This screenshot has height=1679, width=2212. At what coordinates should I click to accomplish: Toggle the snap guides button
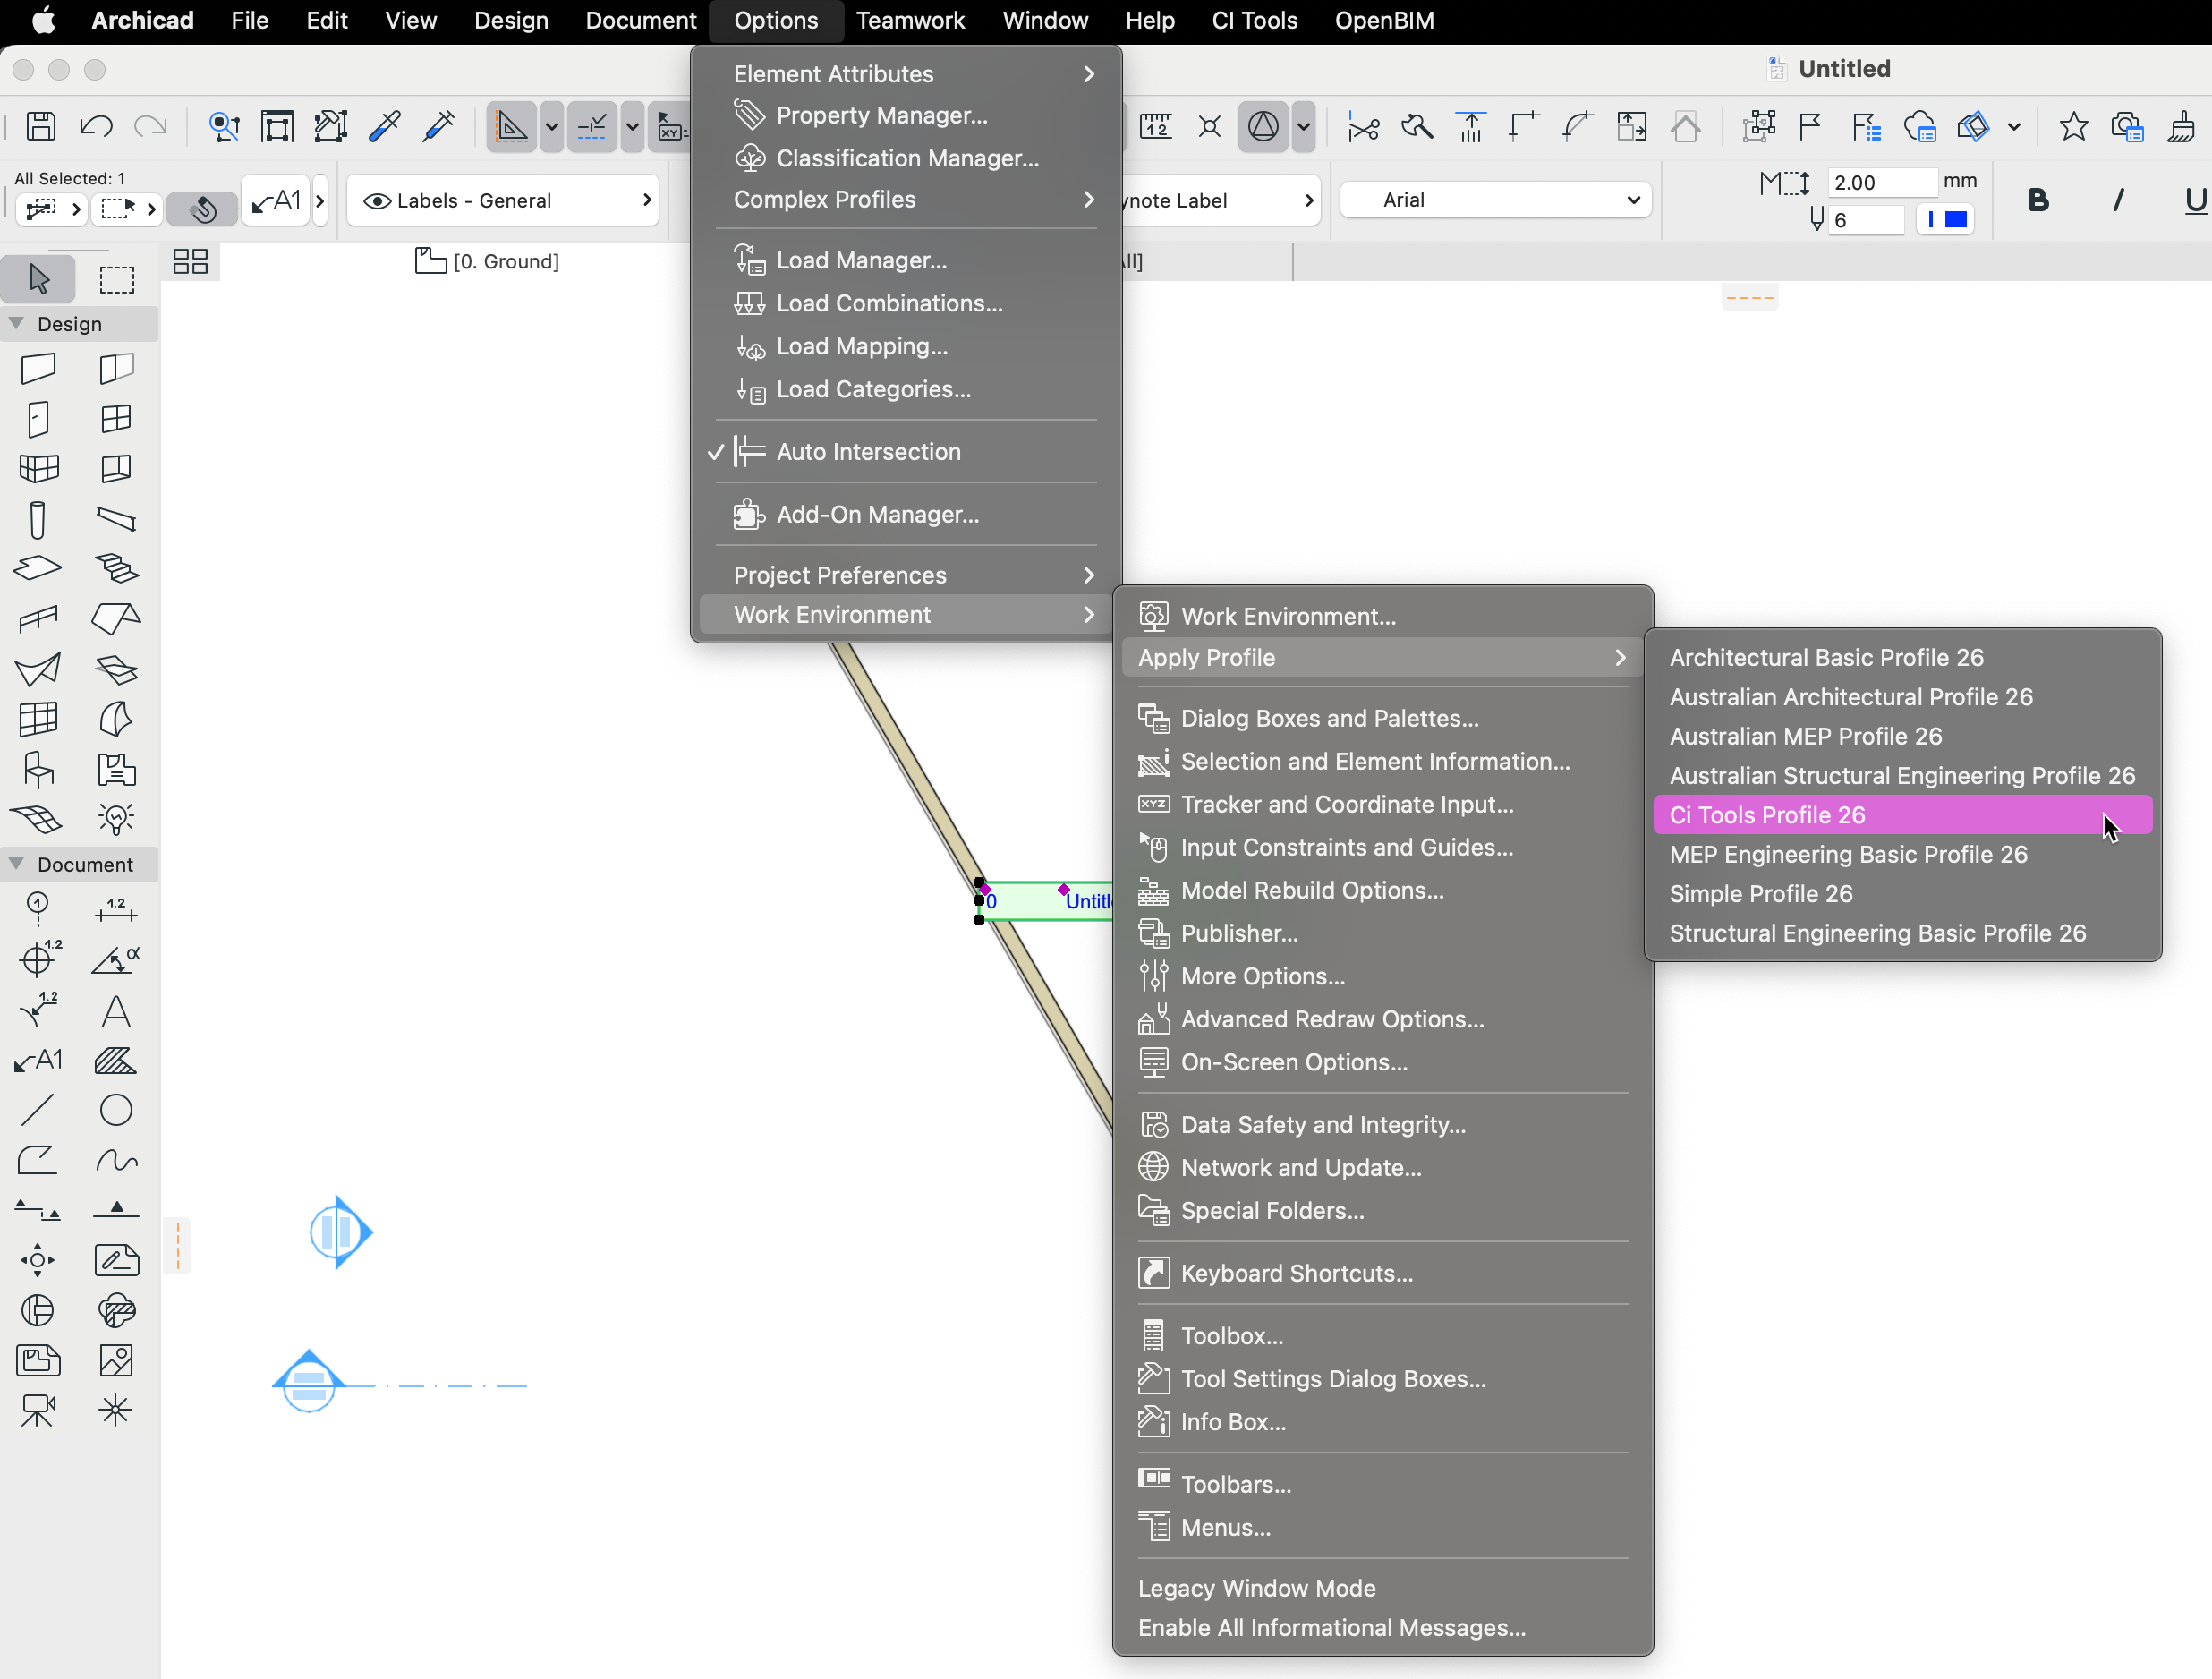592,126
